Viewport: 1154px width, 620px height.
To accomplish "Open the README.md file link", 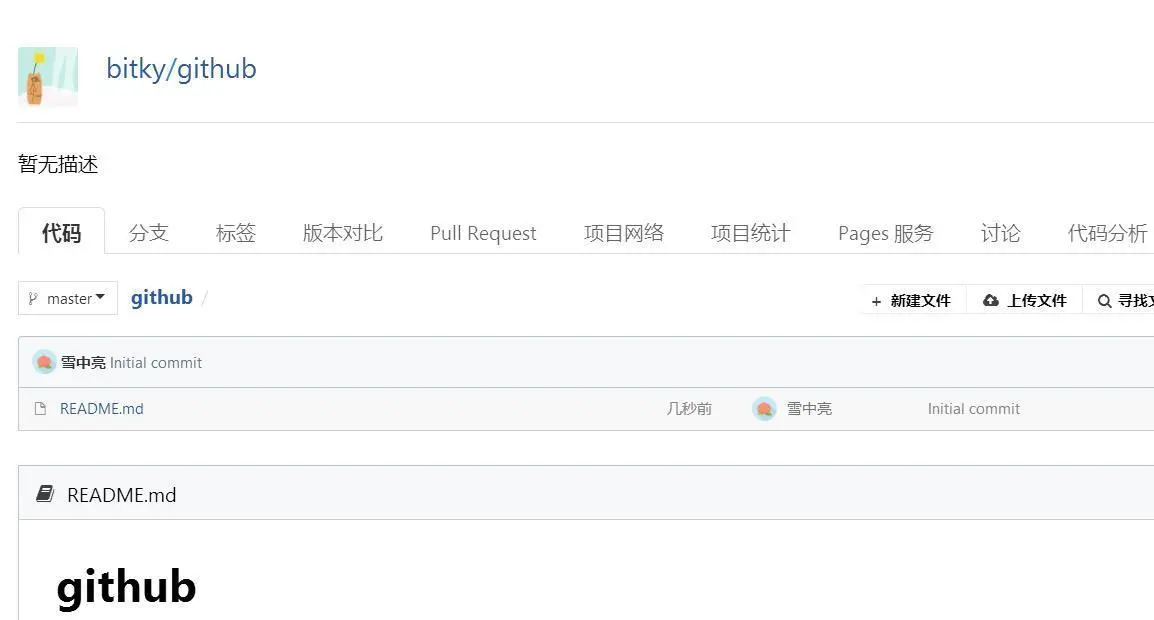I will click(x=101, y=408).
